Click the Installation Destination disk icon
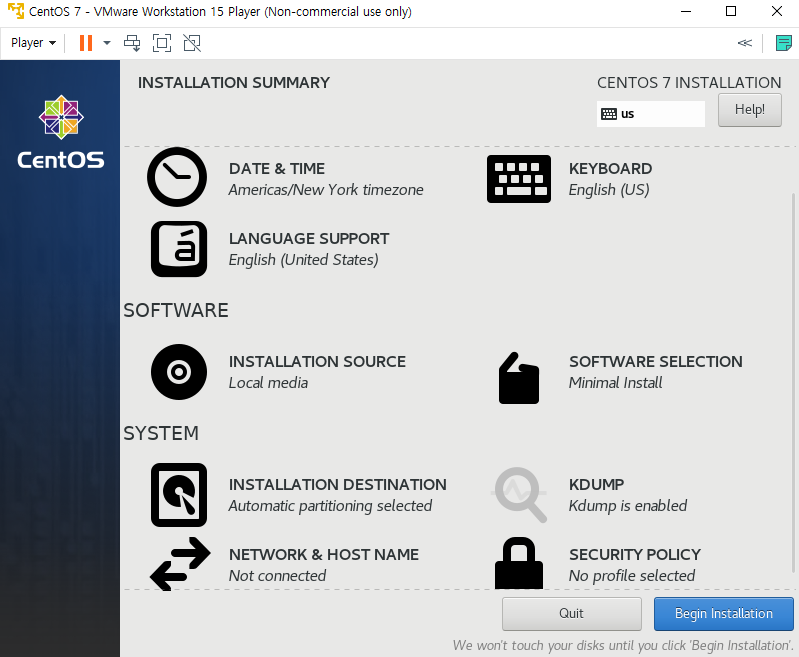This screenshot has width=799, height=657. coord(179,494)
